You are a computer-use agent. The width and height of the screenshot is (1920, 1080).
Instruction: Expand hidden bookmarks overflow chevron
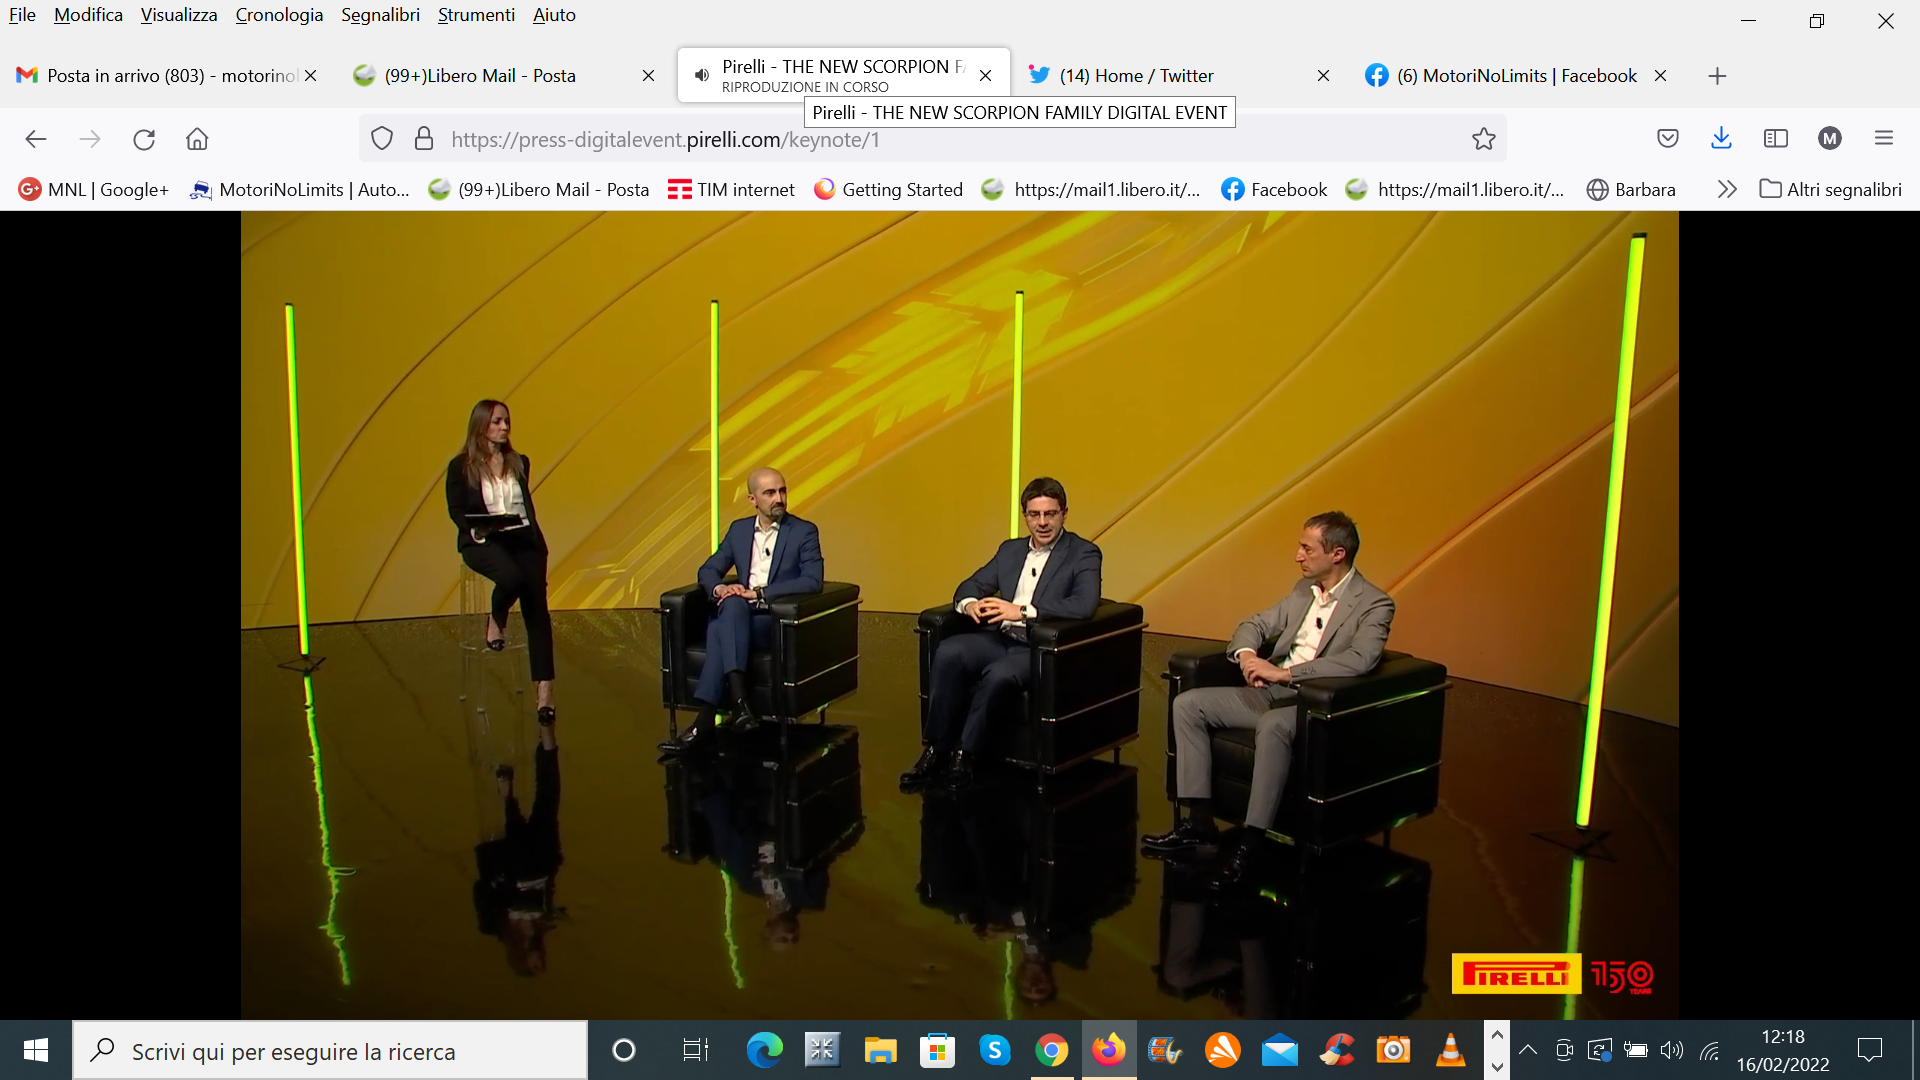(x=1726, y=189)
